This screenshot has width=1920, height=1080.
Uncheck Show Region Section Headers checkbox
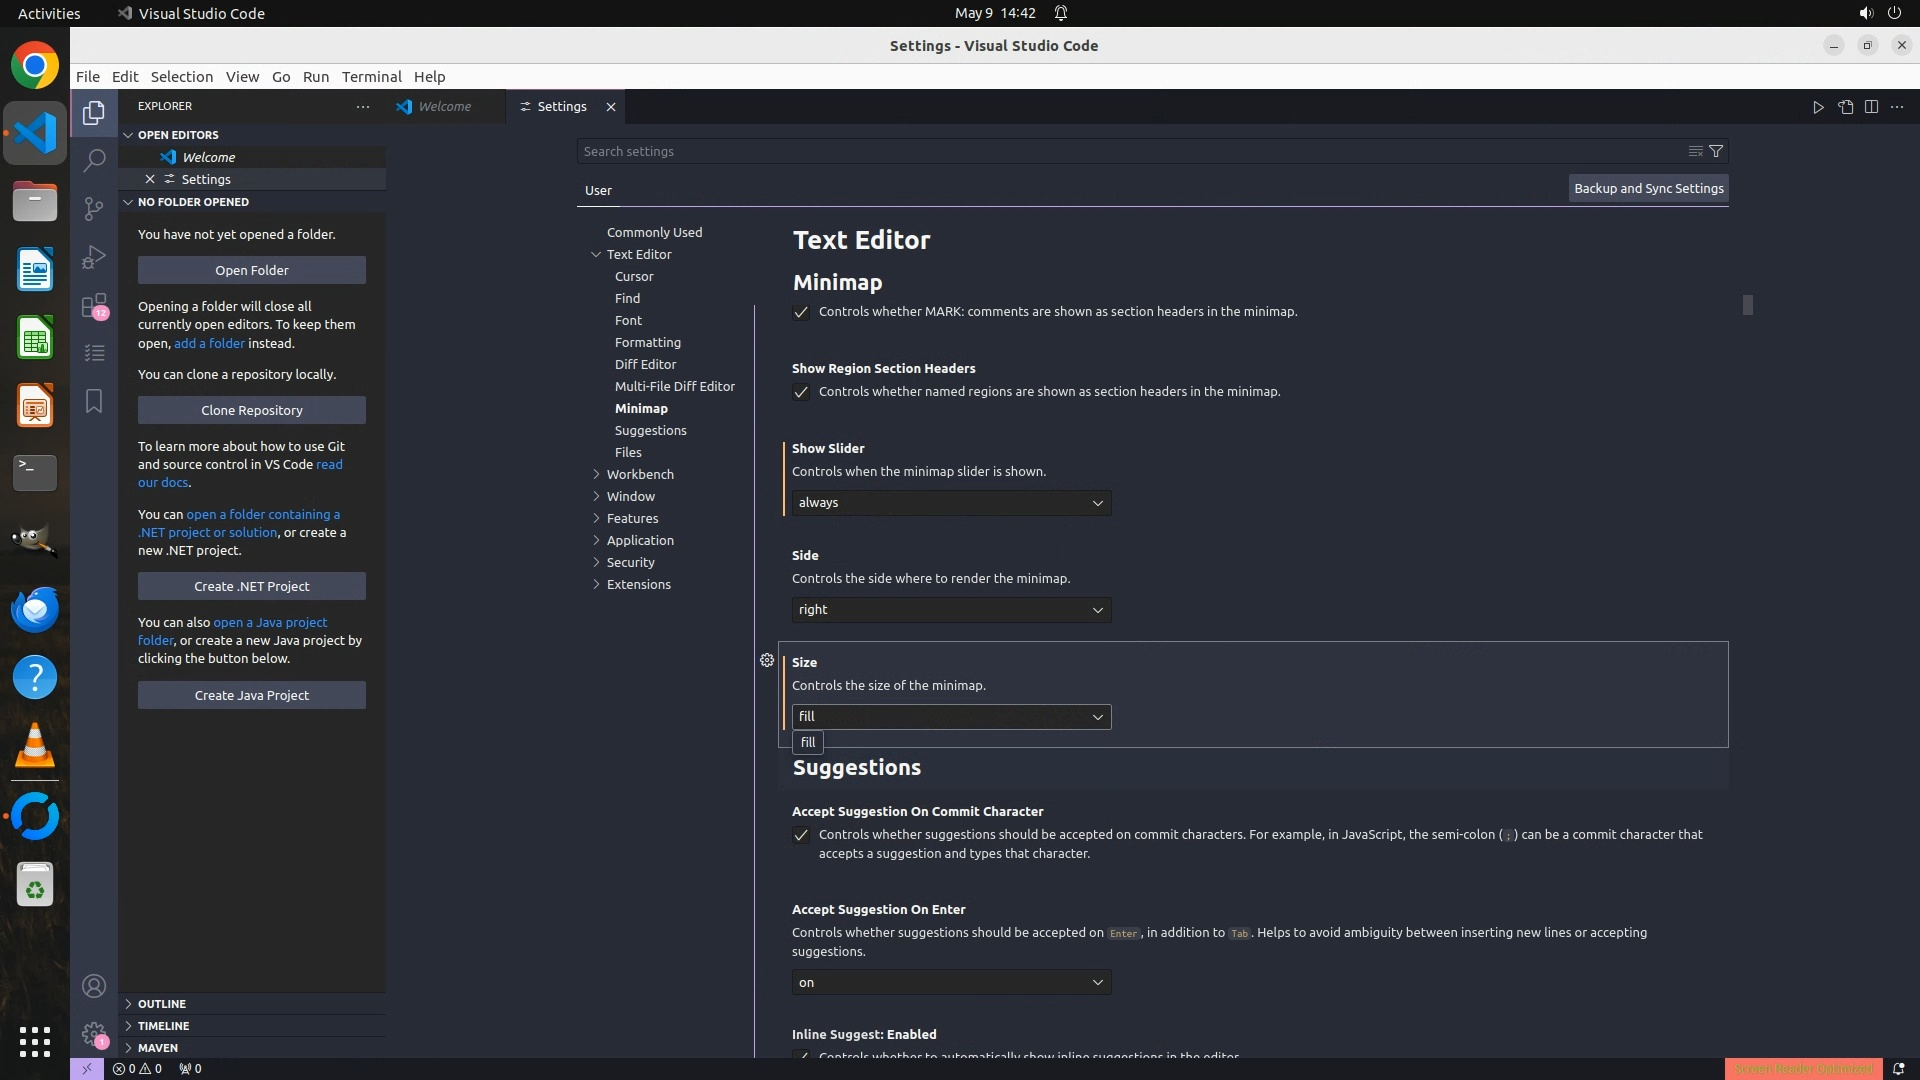[801, 392]
